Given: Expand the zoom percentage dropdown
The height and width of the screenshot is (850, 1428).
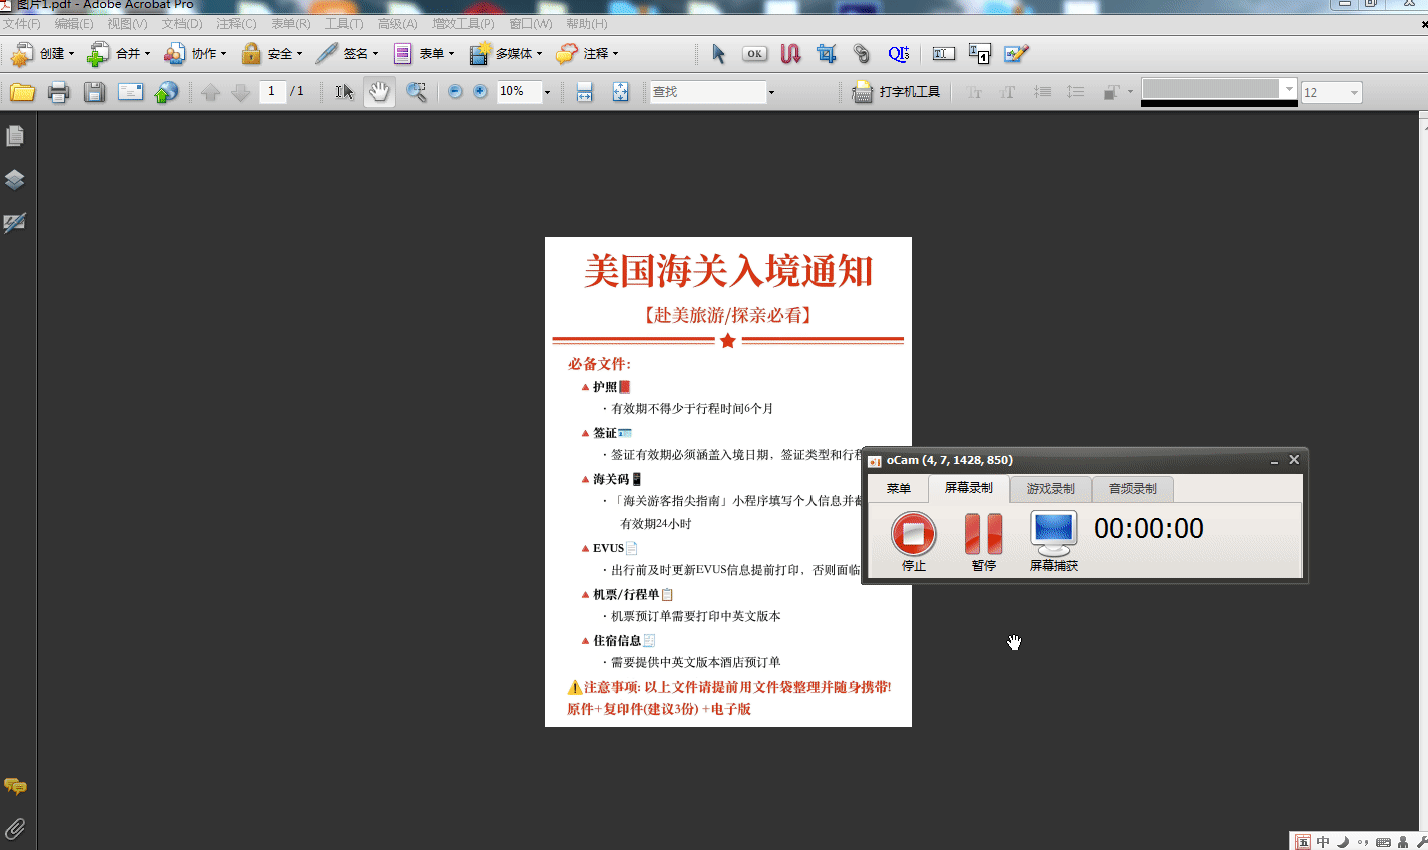Looking at the screenshot, I should [547, 92].
